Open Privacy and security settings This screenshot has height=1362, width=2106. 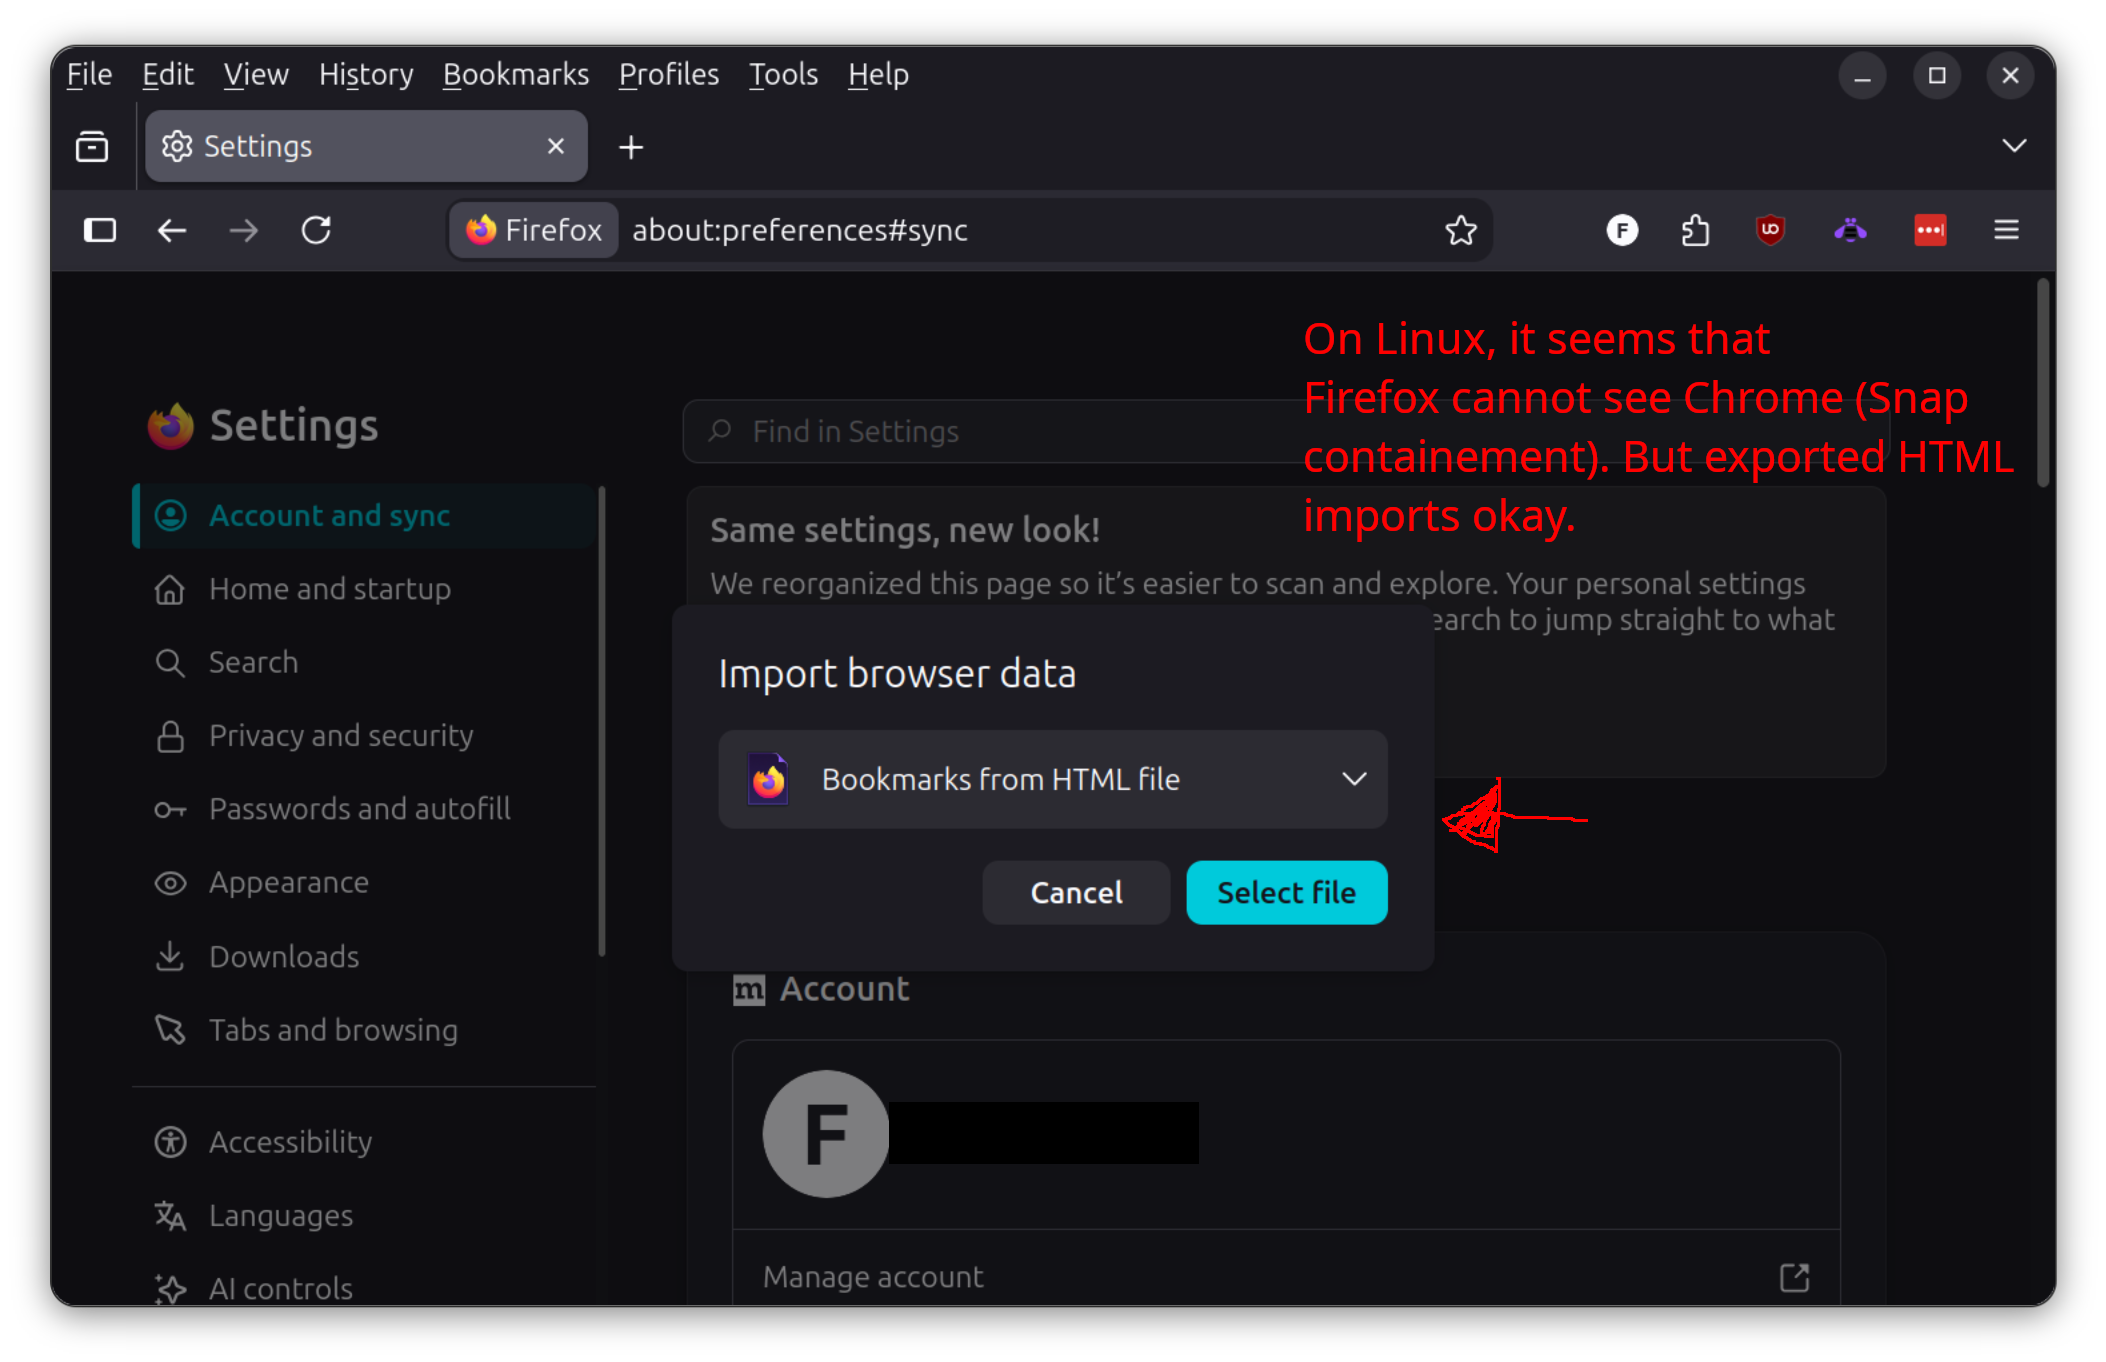[x=364, y=736]
